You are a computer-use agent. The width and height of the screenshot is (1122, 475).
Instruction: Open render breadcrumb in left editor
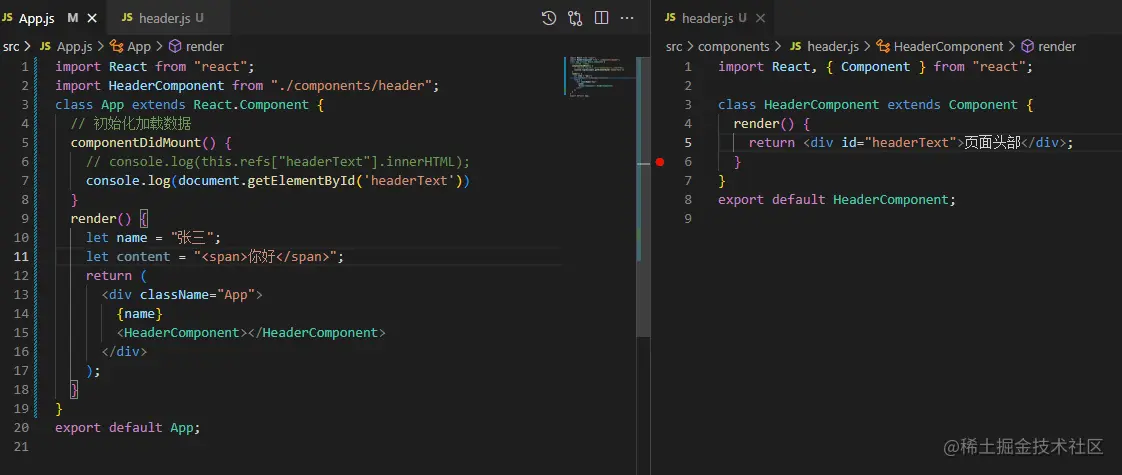[x=205, y=46]
